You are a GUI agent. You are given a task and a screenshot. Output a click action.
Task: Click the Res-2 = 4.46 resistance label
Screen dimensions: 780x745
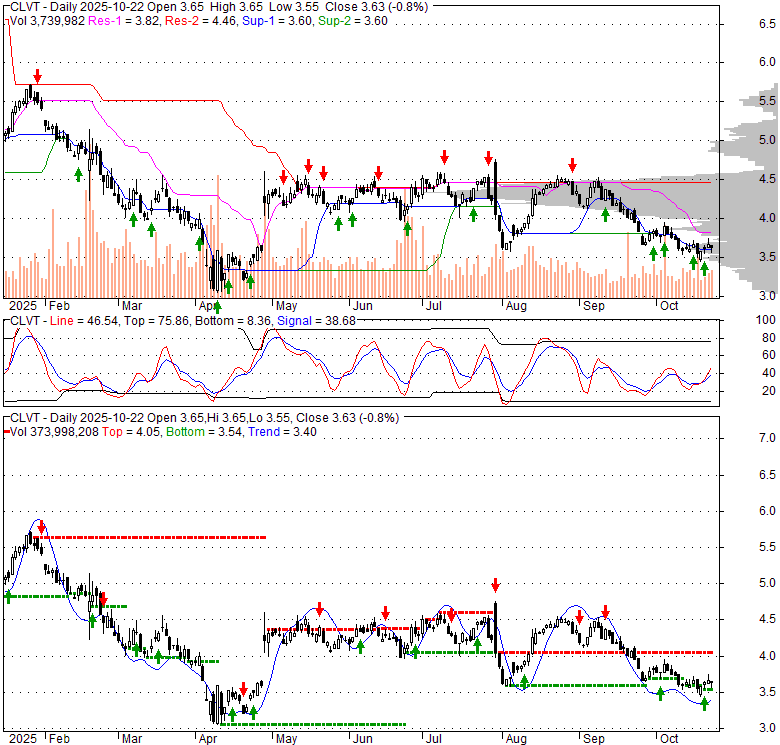[x=200, y=21]
